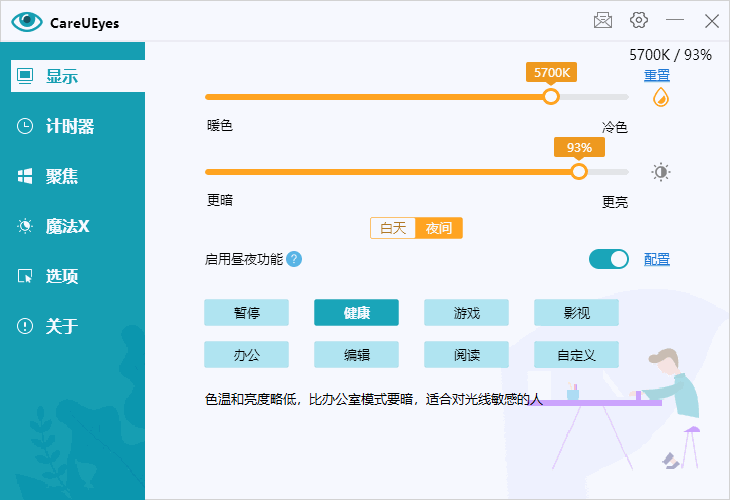
Task: Click the mail feedback icon in title bar
Action: (x=603, y=20)
